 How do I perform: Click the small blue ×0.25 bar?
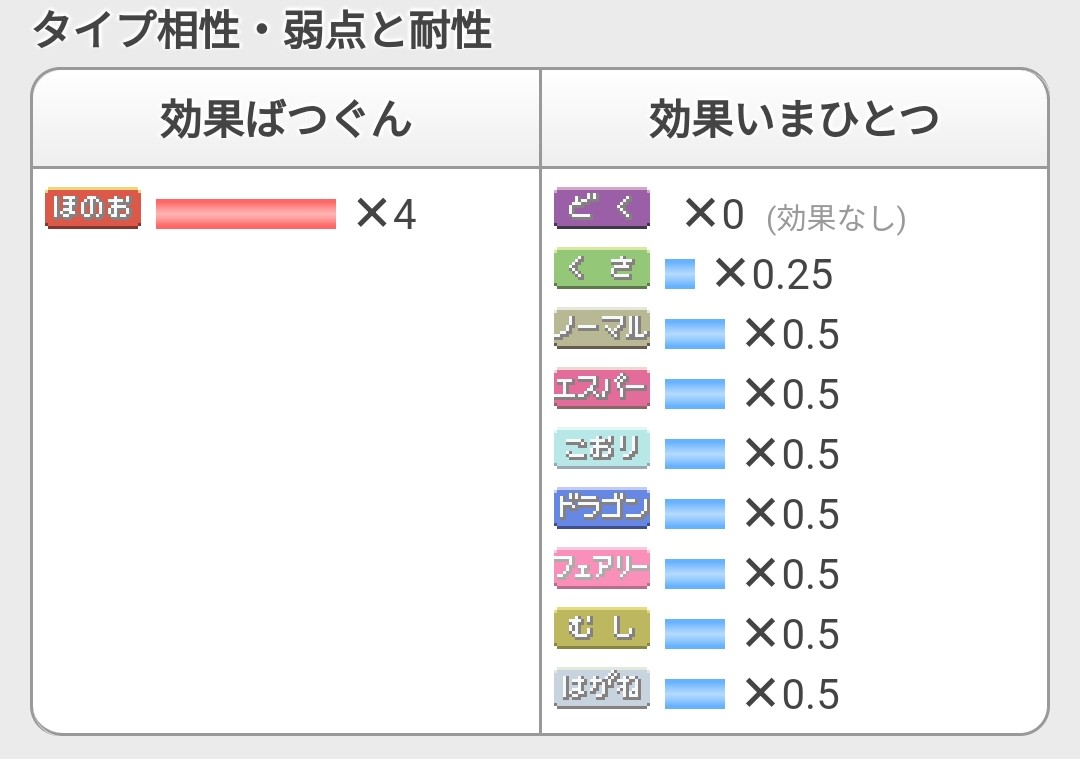(680, 273)
